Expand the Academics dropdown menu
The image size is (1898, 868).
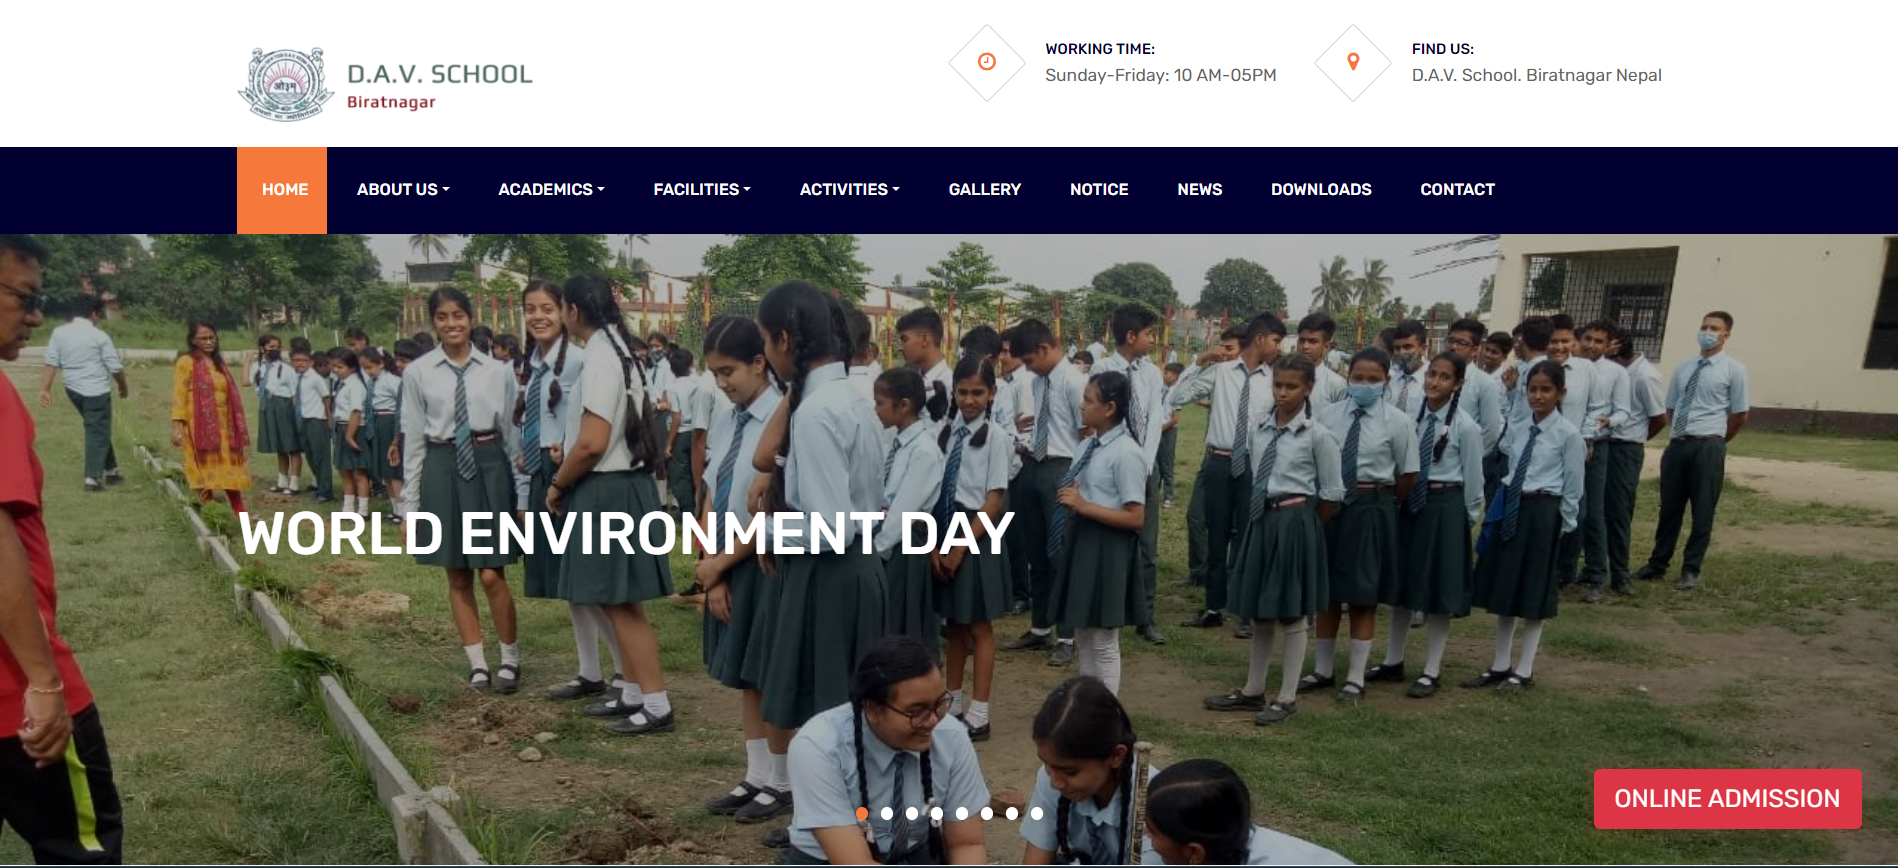click(551, 190)
